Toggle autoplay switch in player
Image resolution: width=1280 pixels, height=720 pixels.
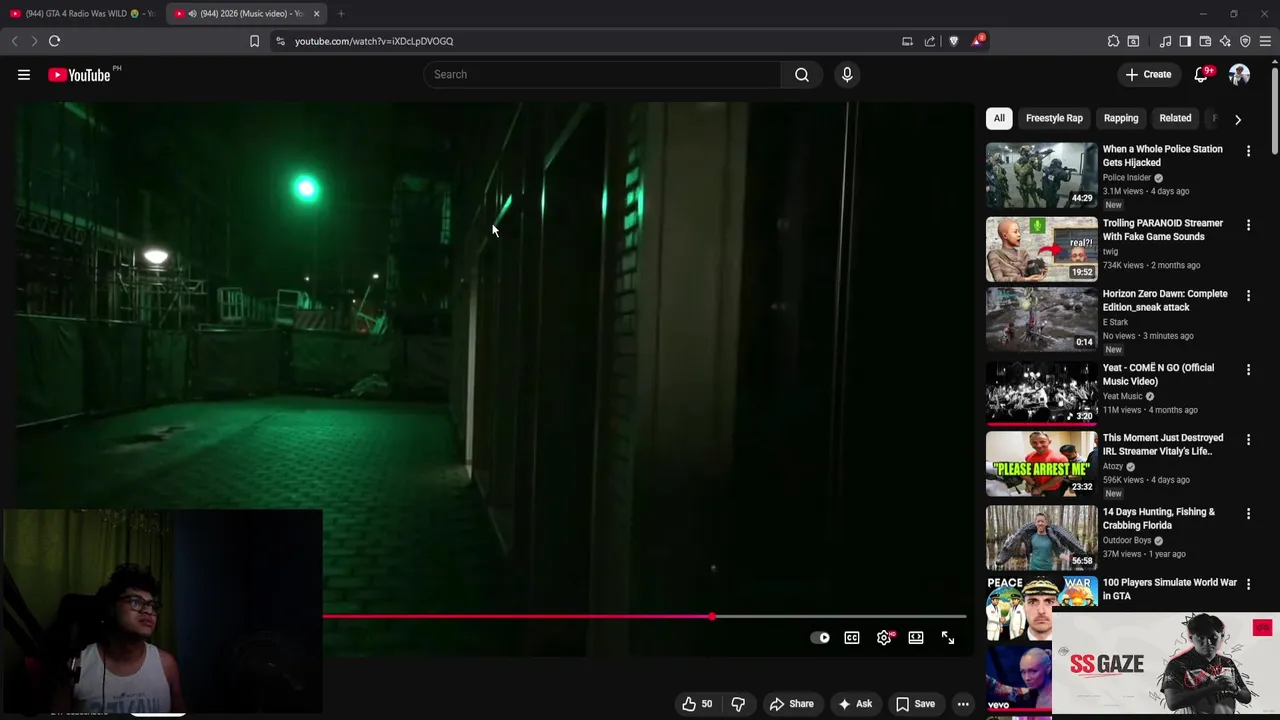(x=820, y=638)
